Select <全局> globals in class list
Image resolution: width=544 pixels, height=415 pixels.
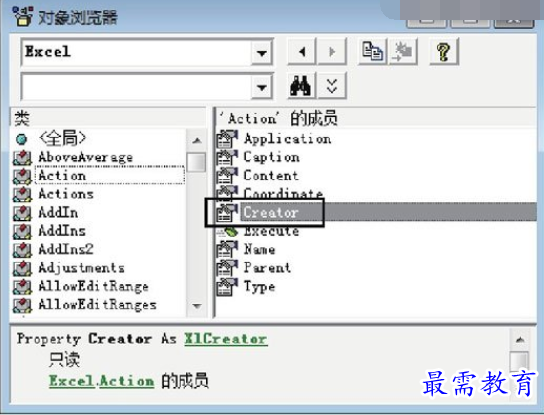click(62, 138)
